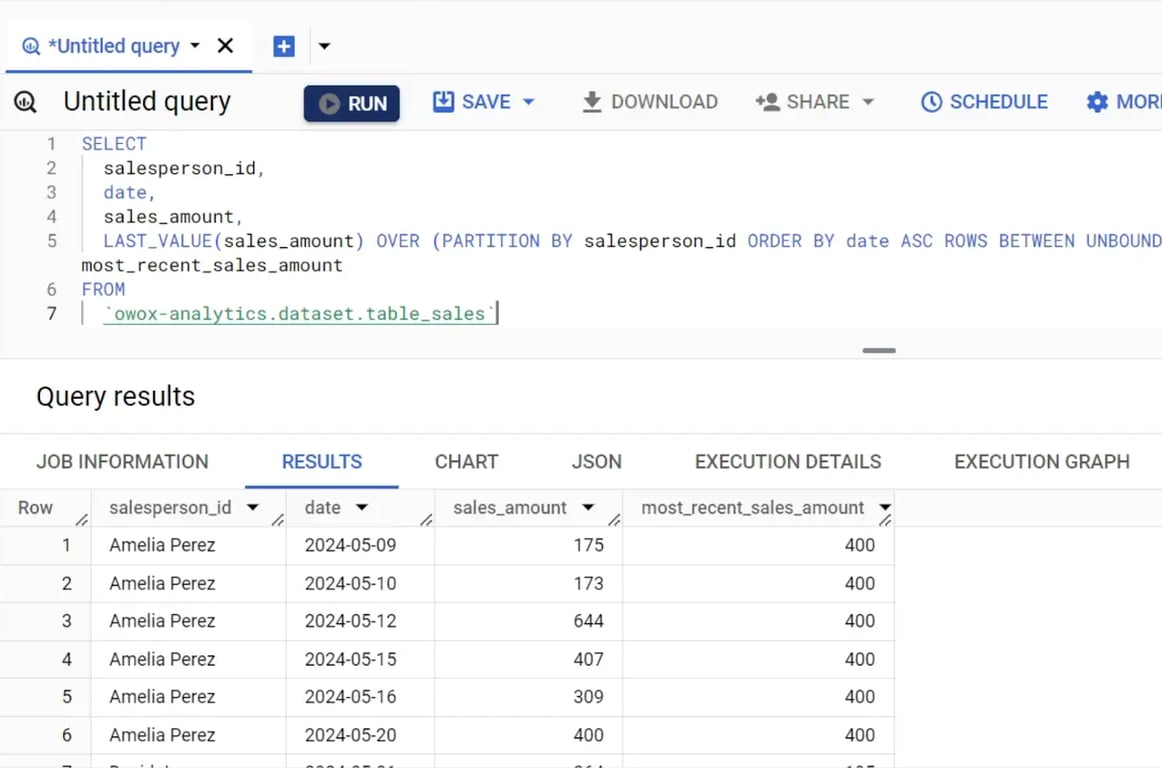Open the Untitled query tab dropdown arrow
The width and height of the screenshot is (1162, 768).
coord(195,46)
